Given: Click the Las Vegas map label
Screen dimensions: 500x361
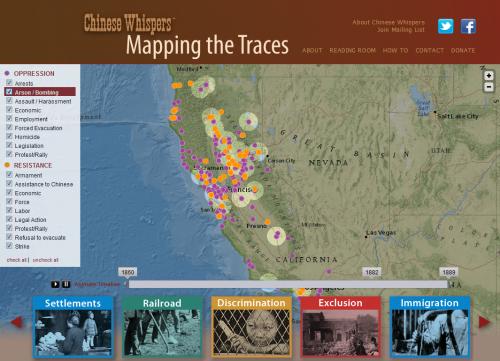Looking at the screenshot, I should point(381,232).
